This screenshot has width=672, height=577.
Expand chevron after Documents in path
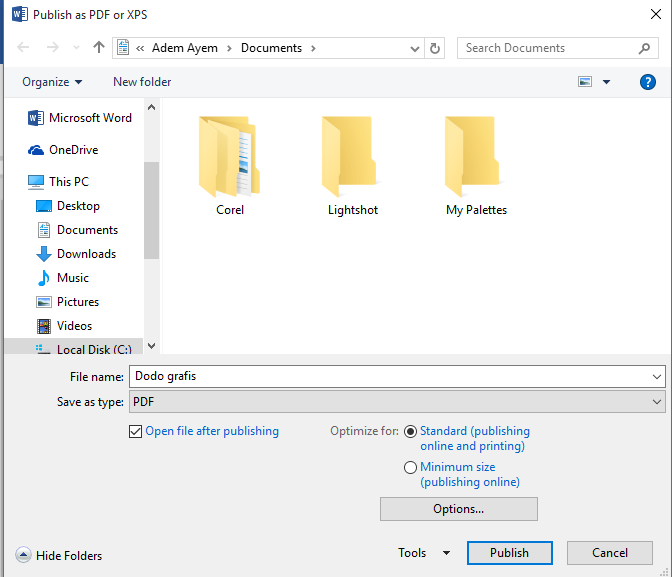[x=313, y=48]
